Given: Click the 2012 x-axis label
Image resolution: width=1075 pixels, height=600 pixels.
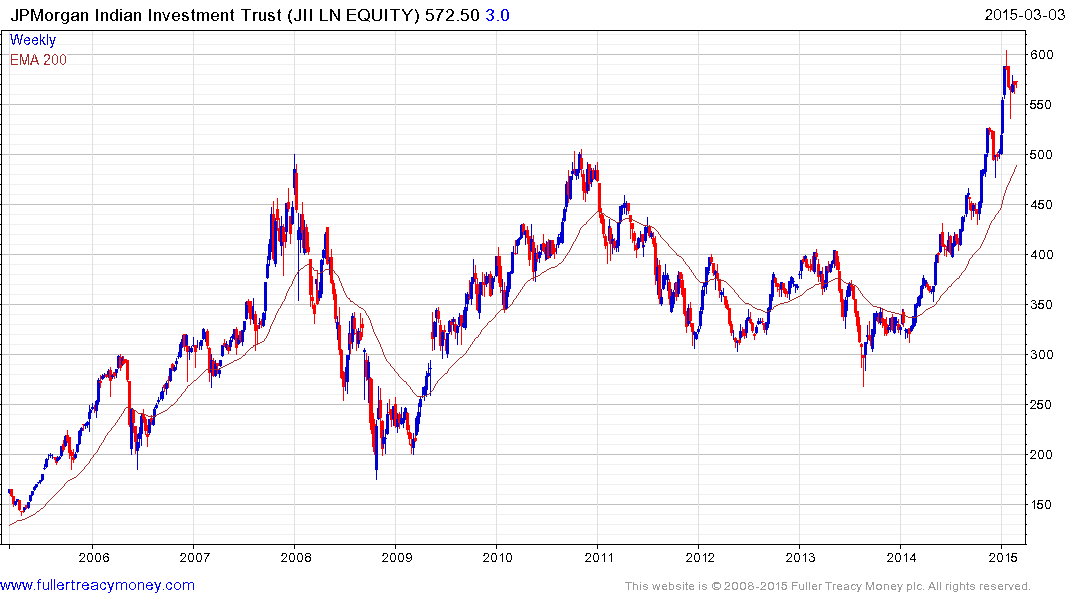Looking at the screenshot, I should [699, 557].
